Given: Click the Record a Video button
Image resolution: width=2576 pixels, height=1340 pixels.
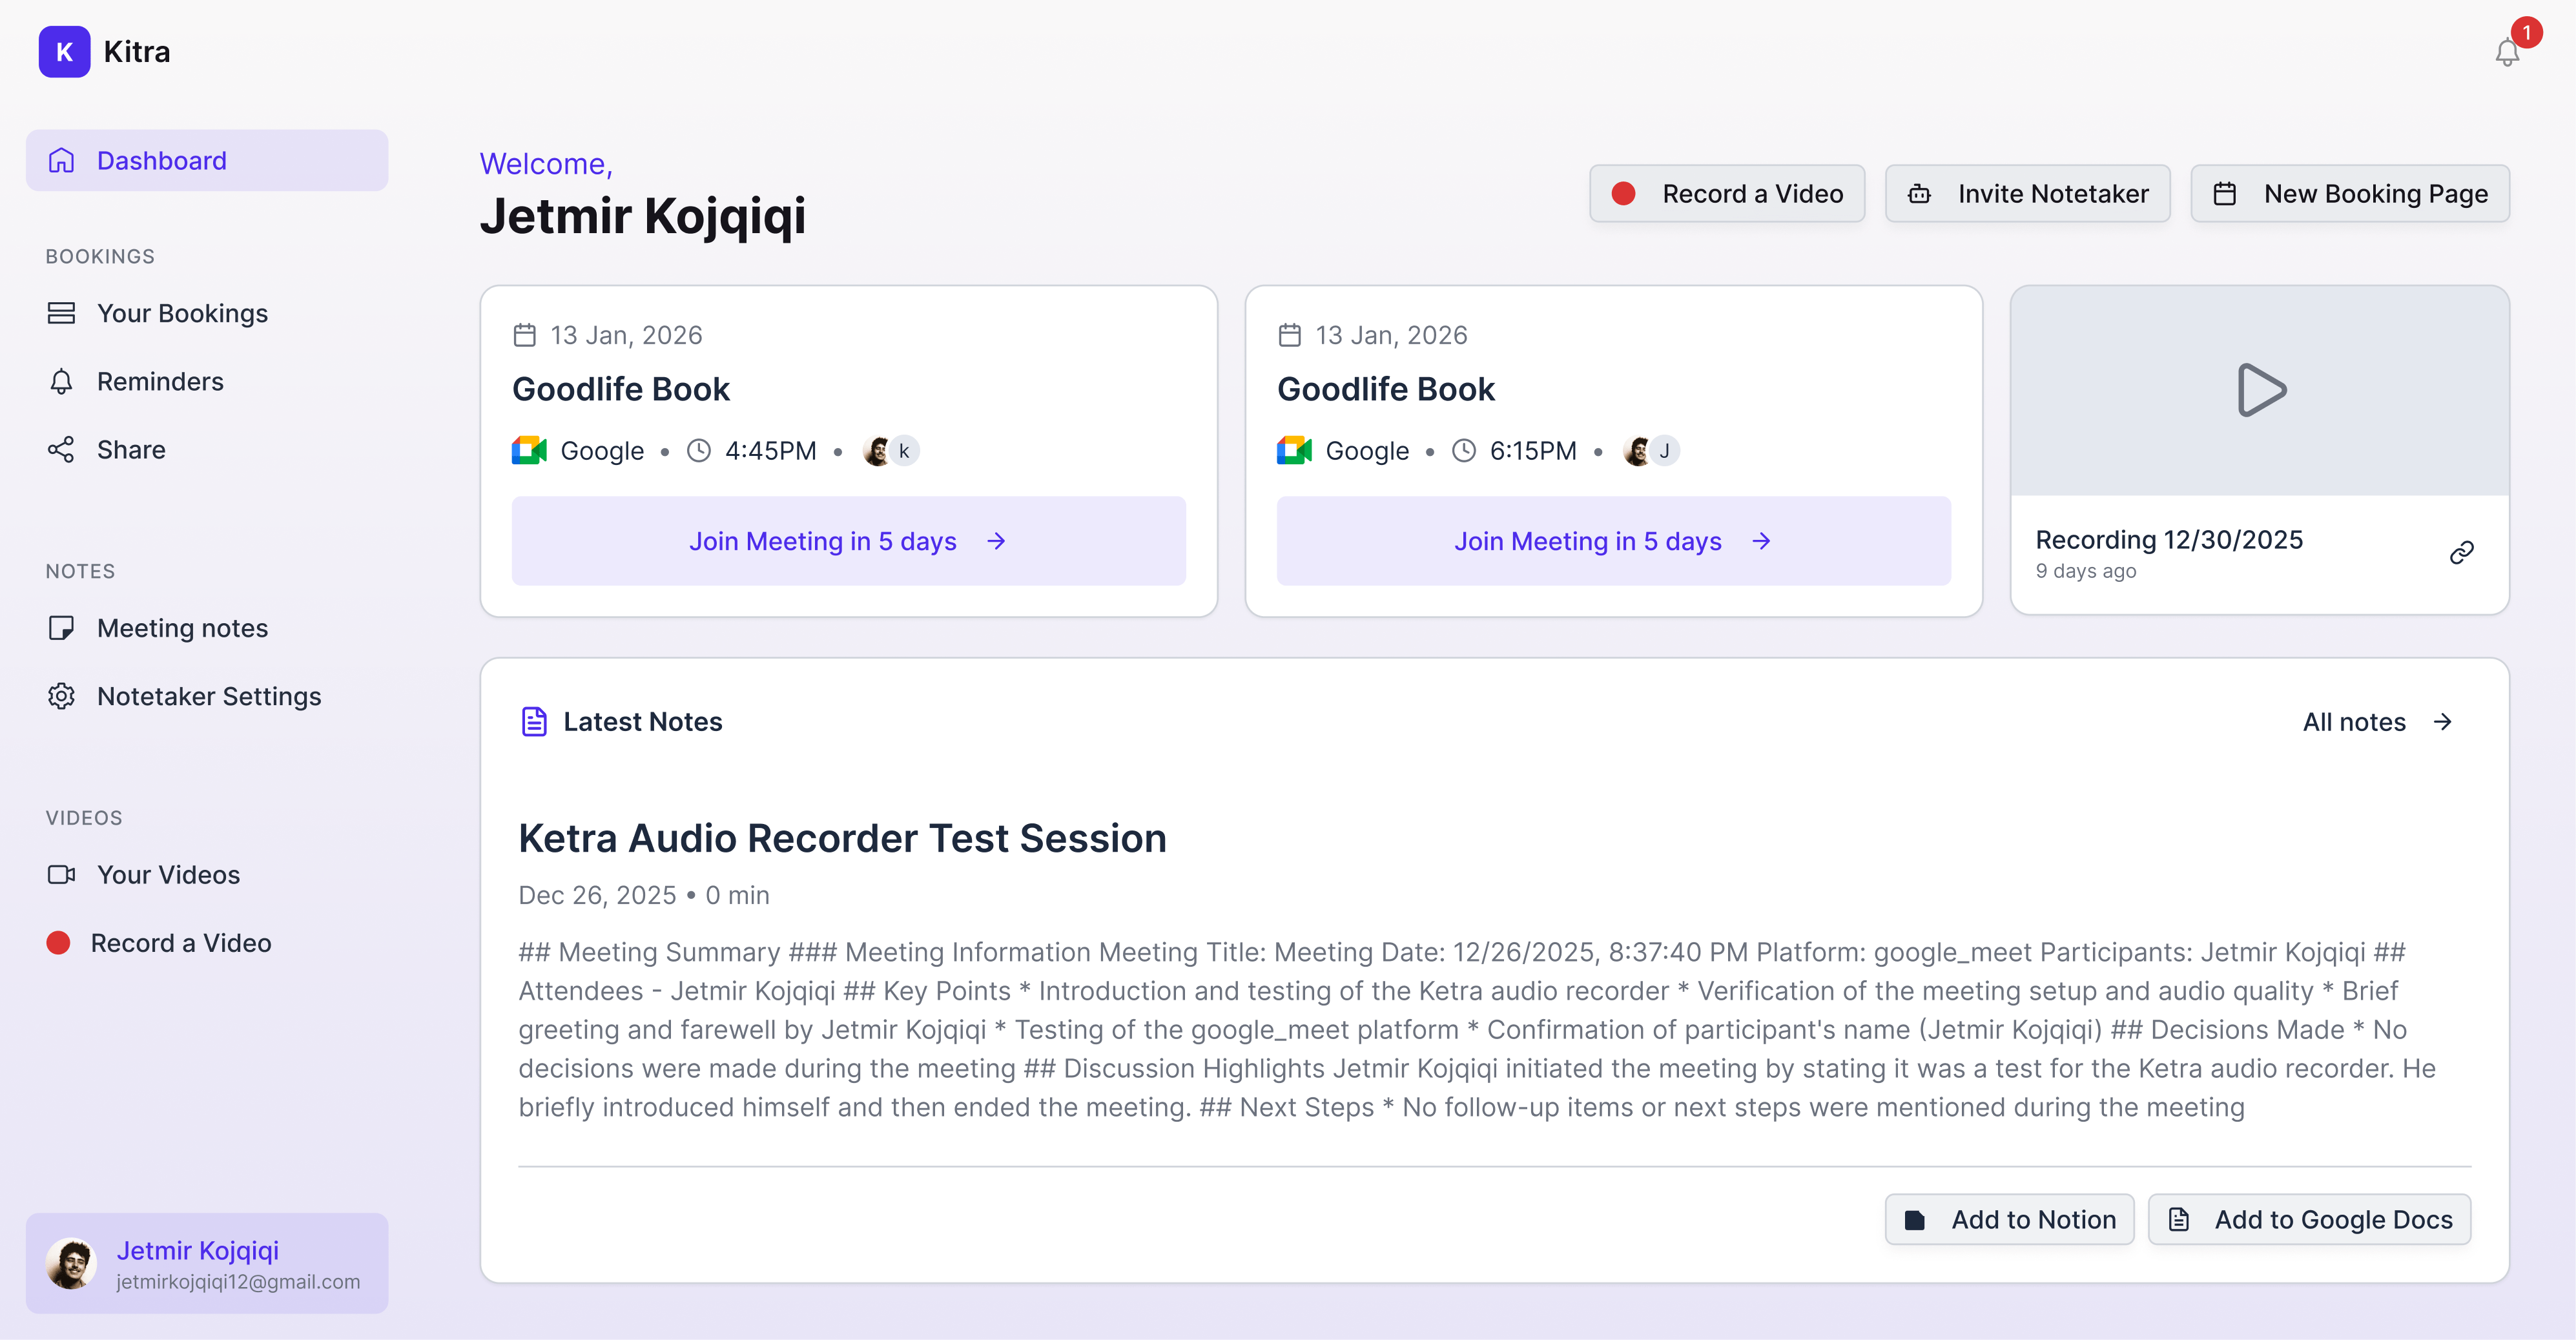Looking at the screenshot, I should click(x=1727, y=193).
